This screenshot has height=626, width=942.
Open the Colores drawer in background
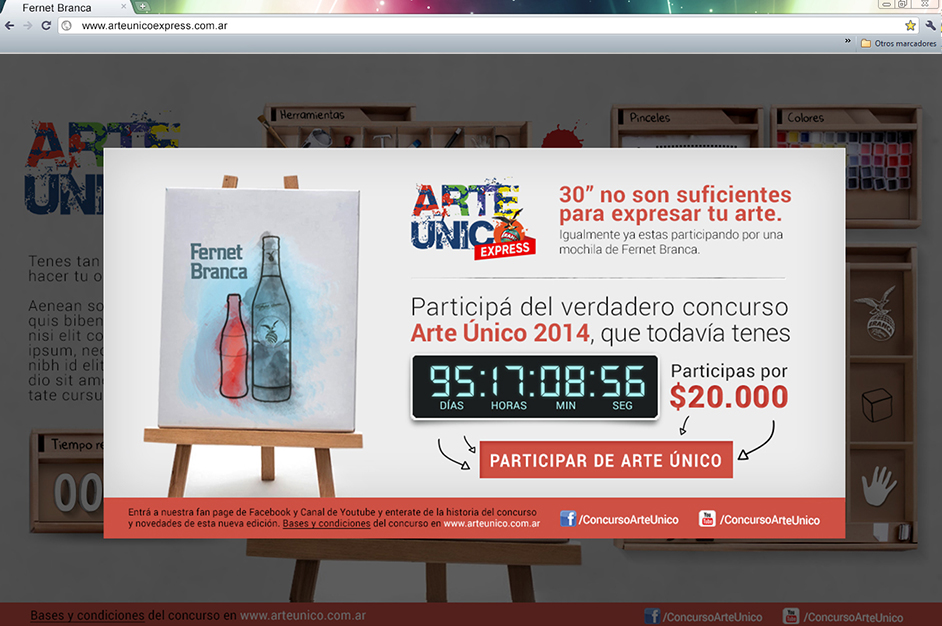point(845,117)
